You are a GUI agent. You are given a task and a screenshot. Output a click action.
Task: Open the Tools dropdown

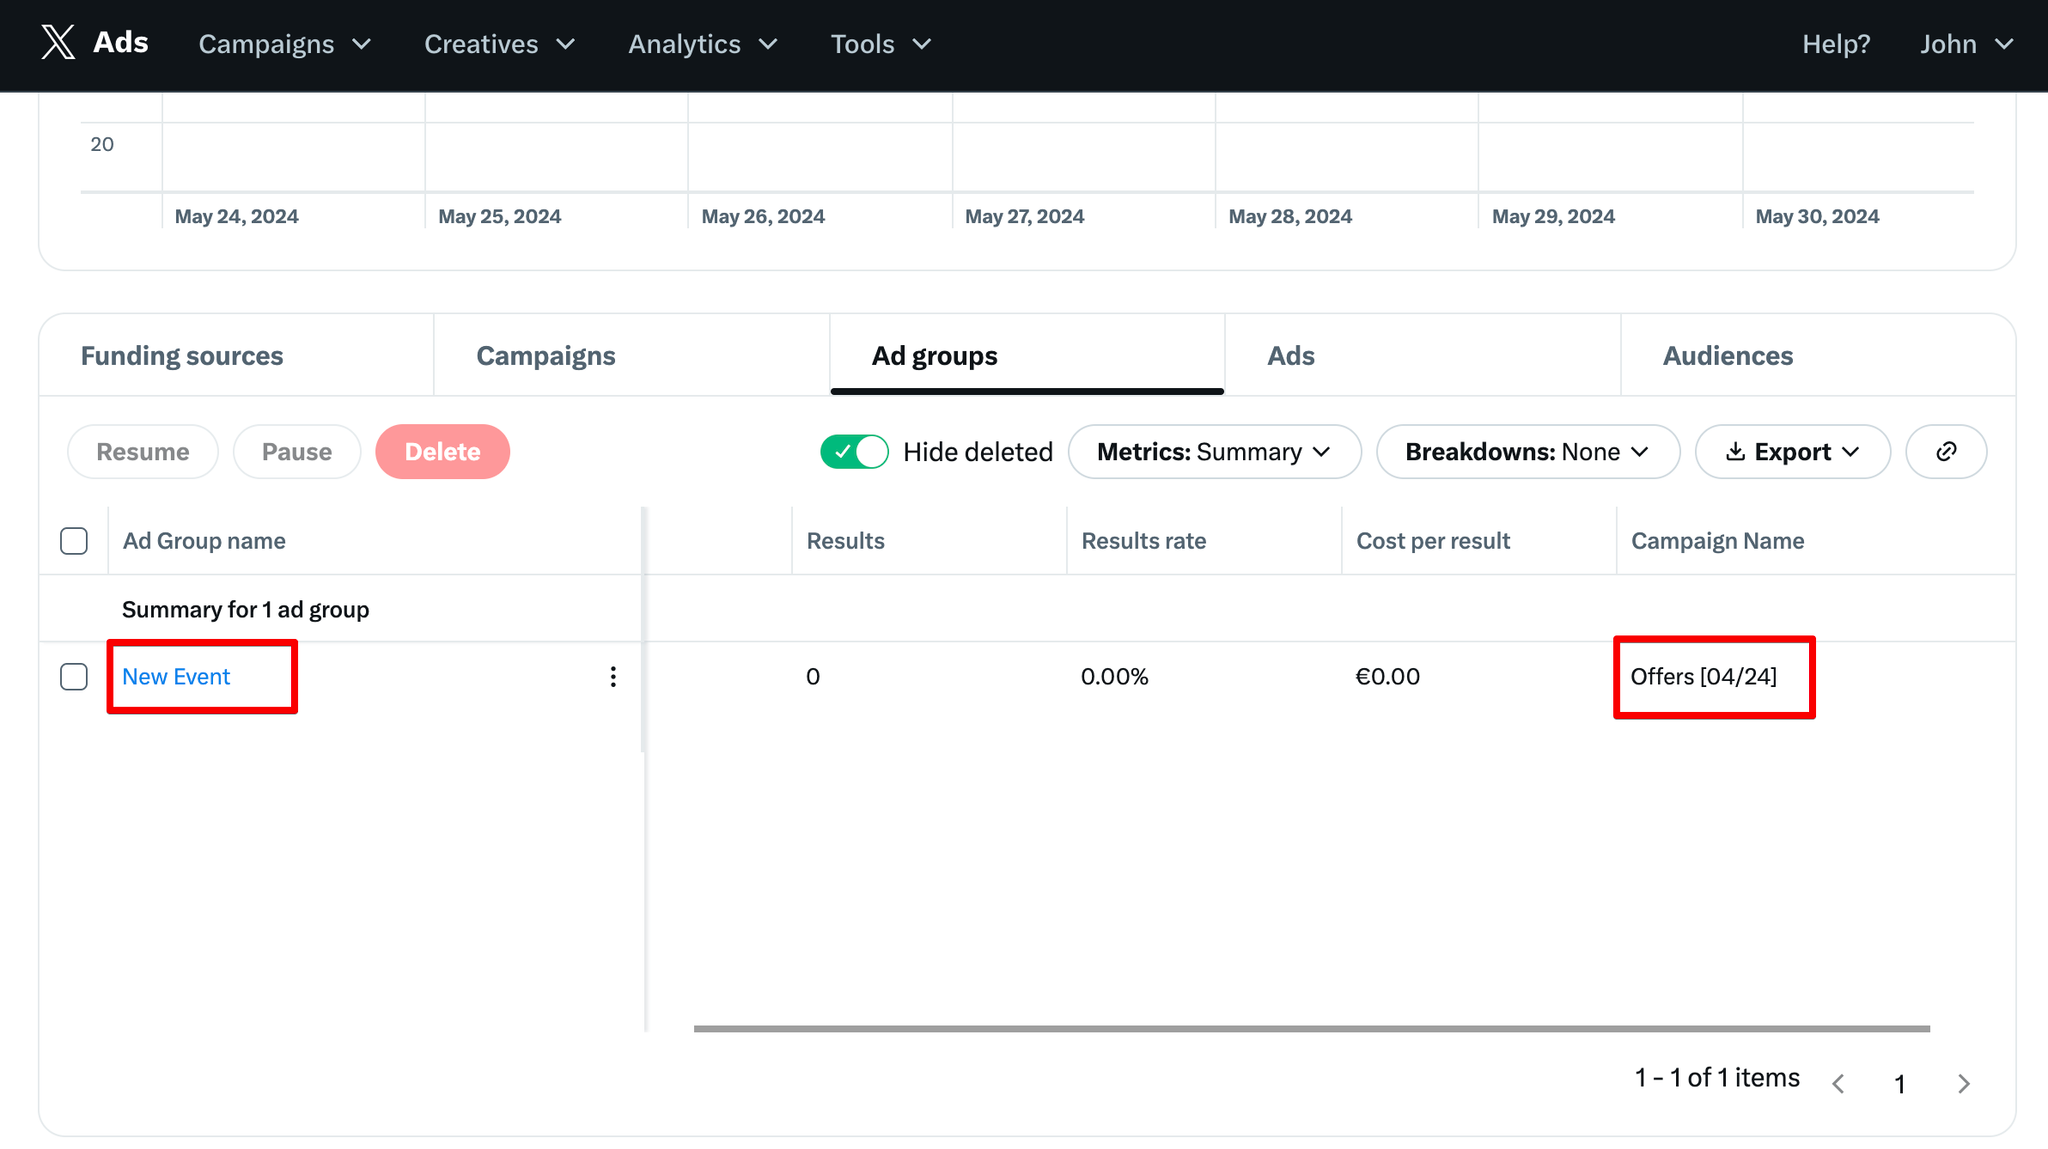(x=881, y=44)
